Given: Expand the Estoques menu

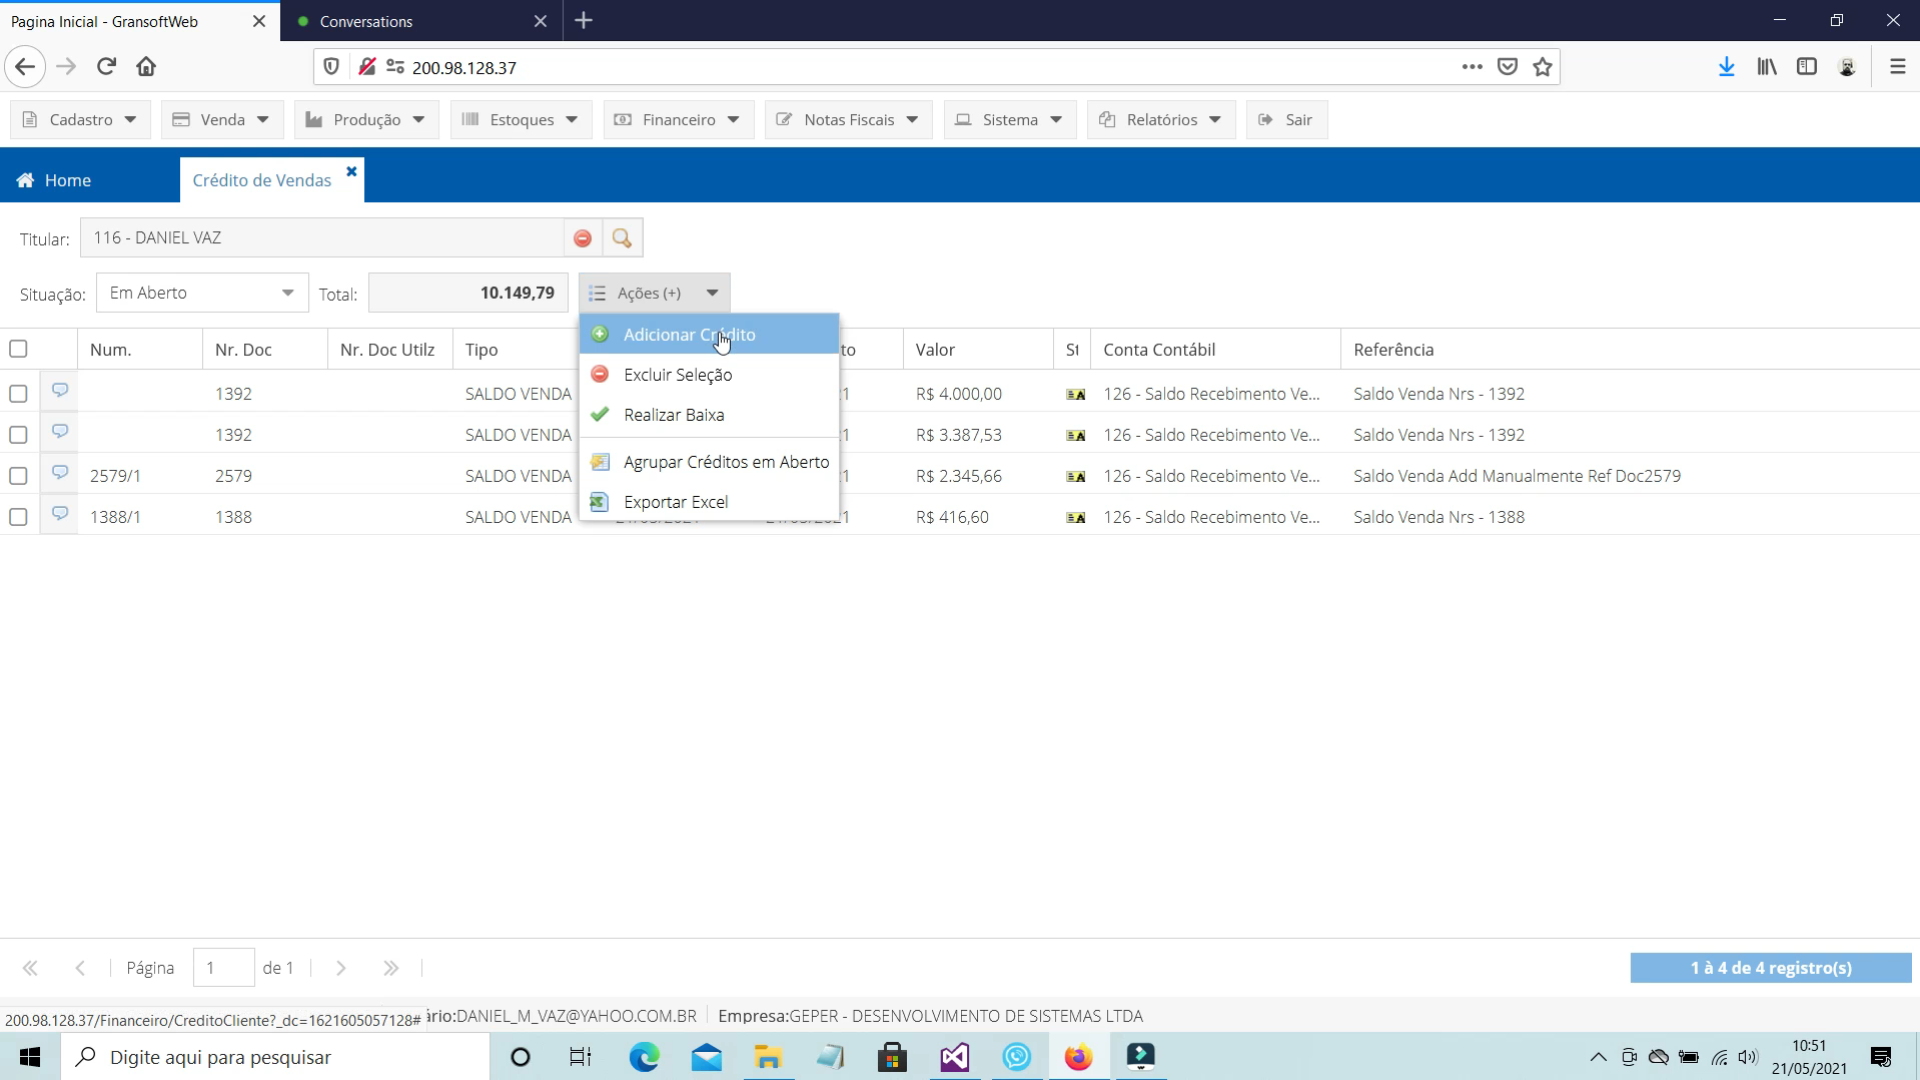Looking at the screenshot, I should coord(521,120).
